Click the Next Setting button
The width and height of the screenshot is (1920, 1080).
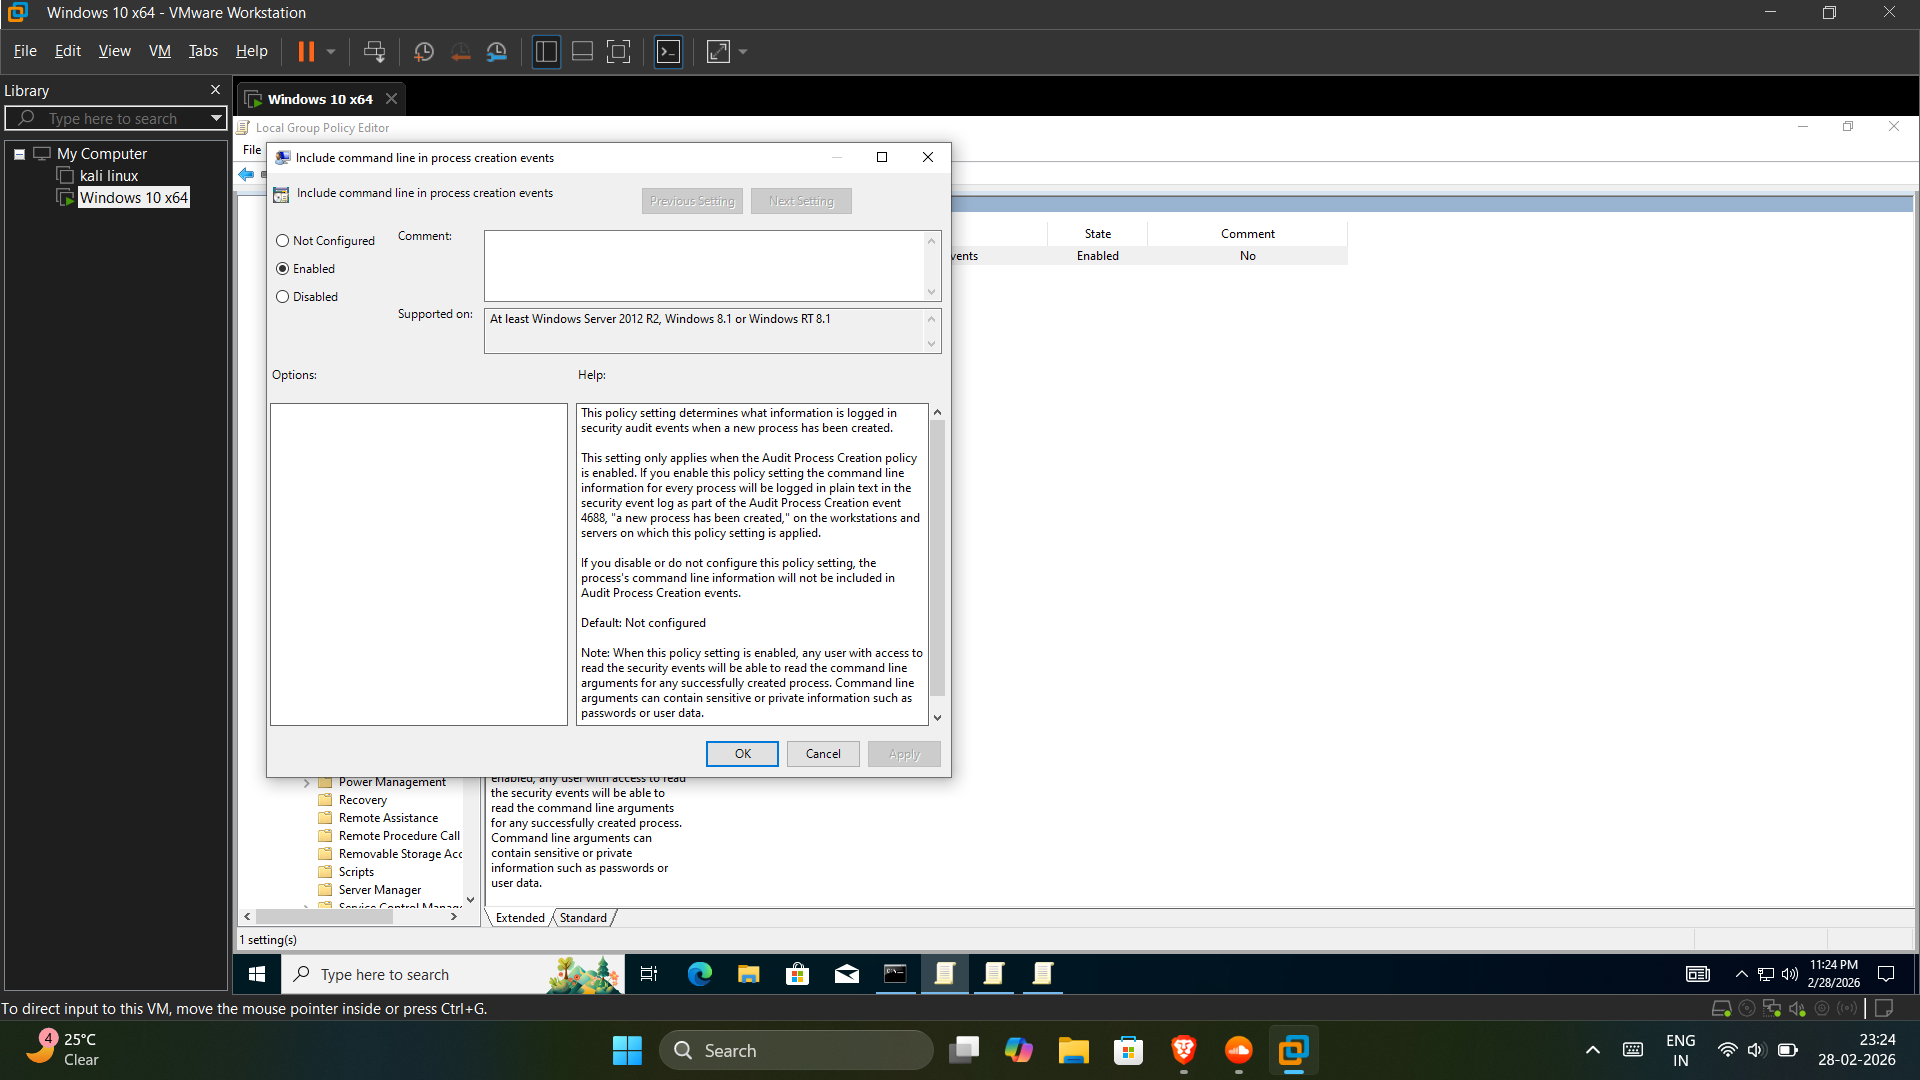click(801, 201)
